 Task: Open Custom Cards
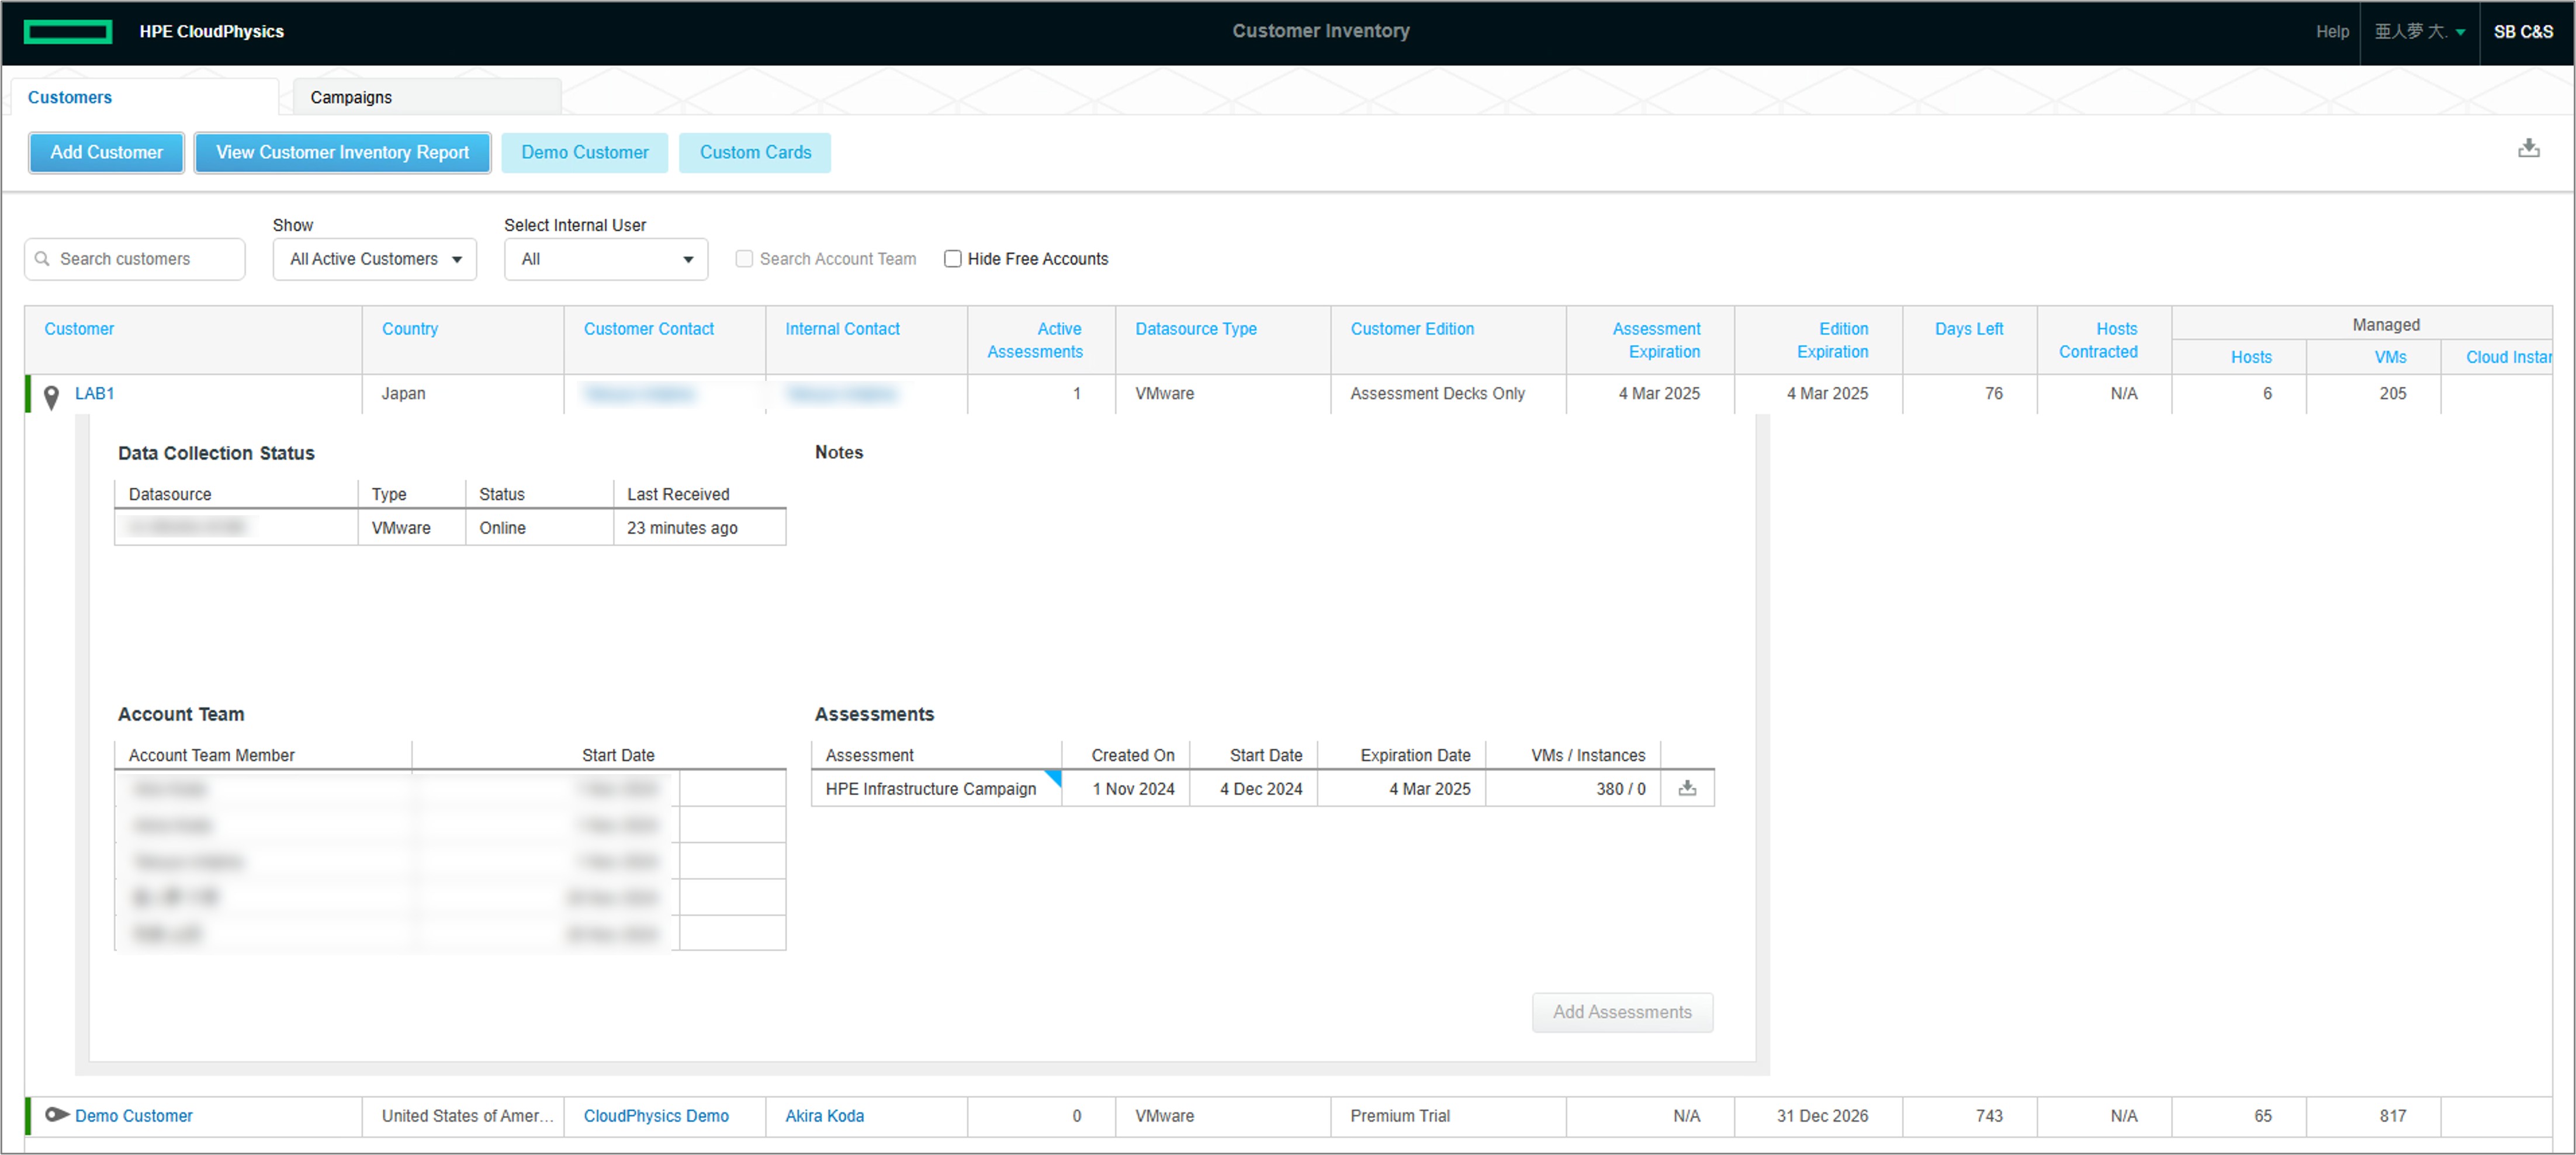[755, 152]
